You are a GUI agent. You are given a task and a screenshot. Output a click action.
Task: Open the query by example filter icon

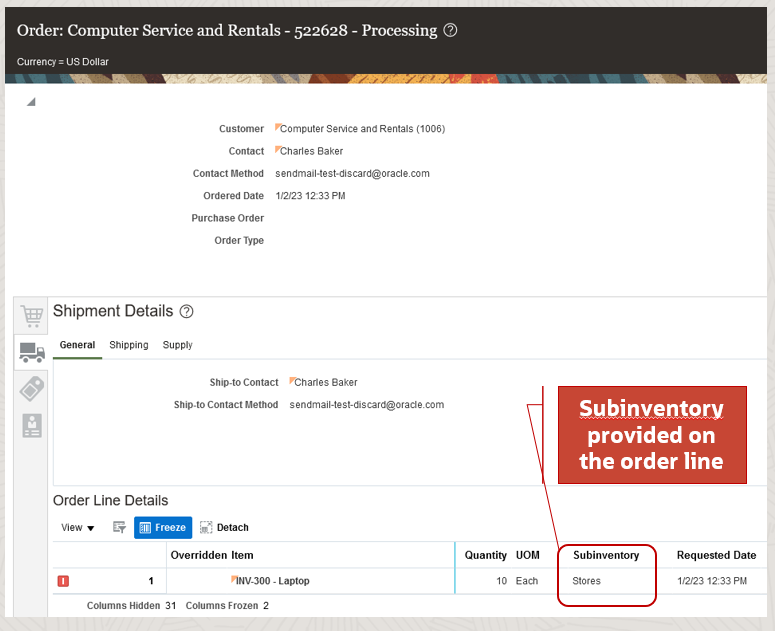coord(119,527)
